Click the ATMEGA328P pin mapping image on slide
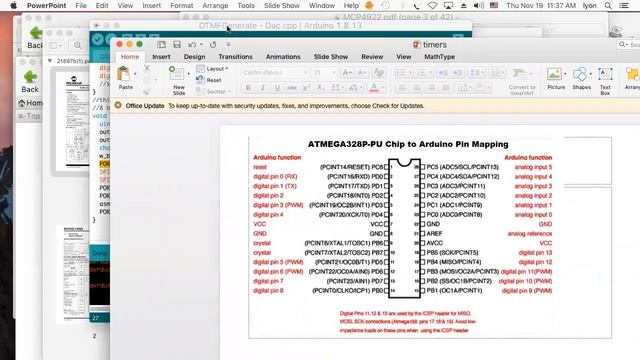This screenshot has height=360, width=640. click(407, 238)
